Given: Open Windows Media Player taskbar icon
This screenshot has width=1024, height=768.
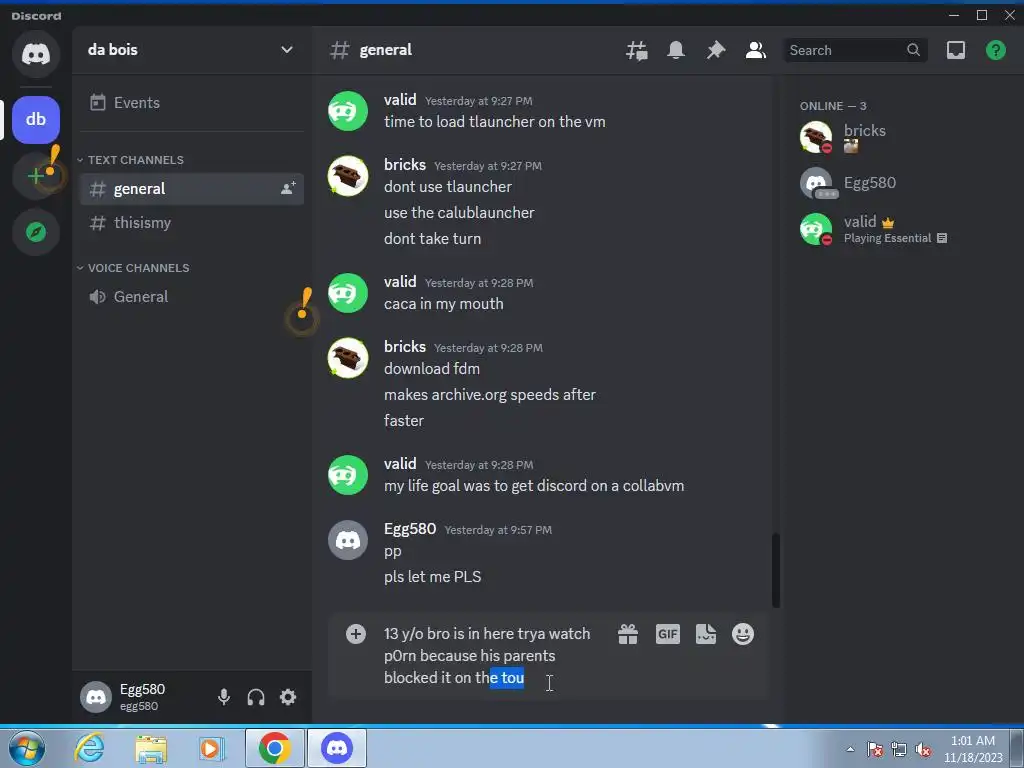Looking at the screenshot, I should 212,748.
